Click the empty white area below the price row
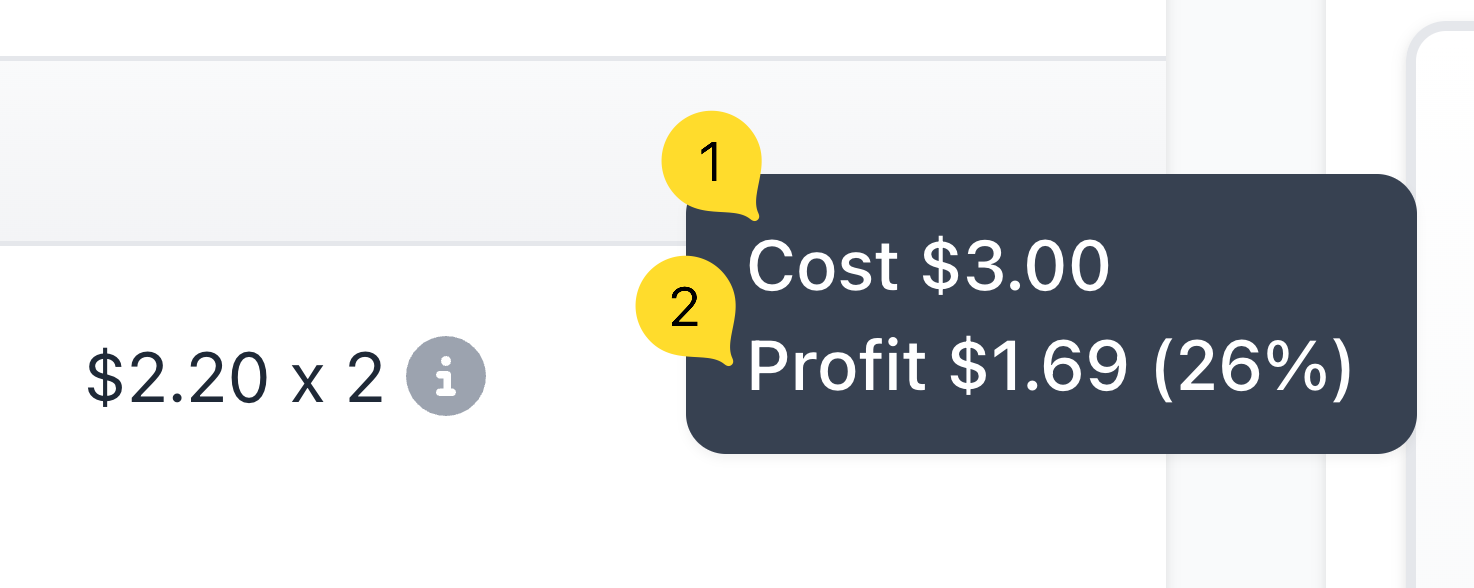The height and width of the screenshot is (588, 1474). pyautogui.click(x=500, y=510)
